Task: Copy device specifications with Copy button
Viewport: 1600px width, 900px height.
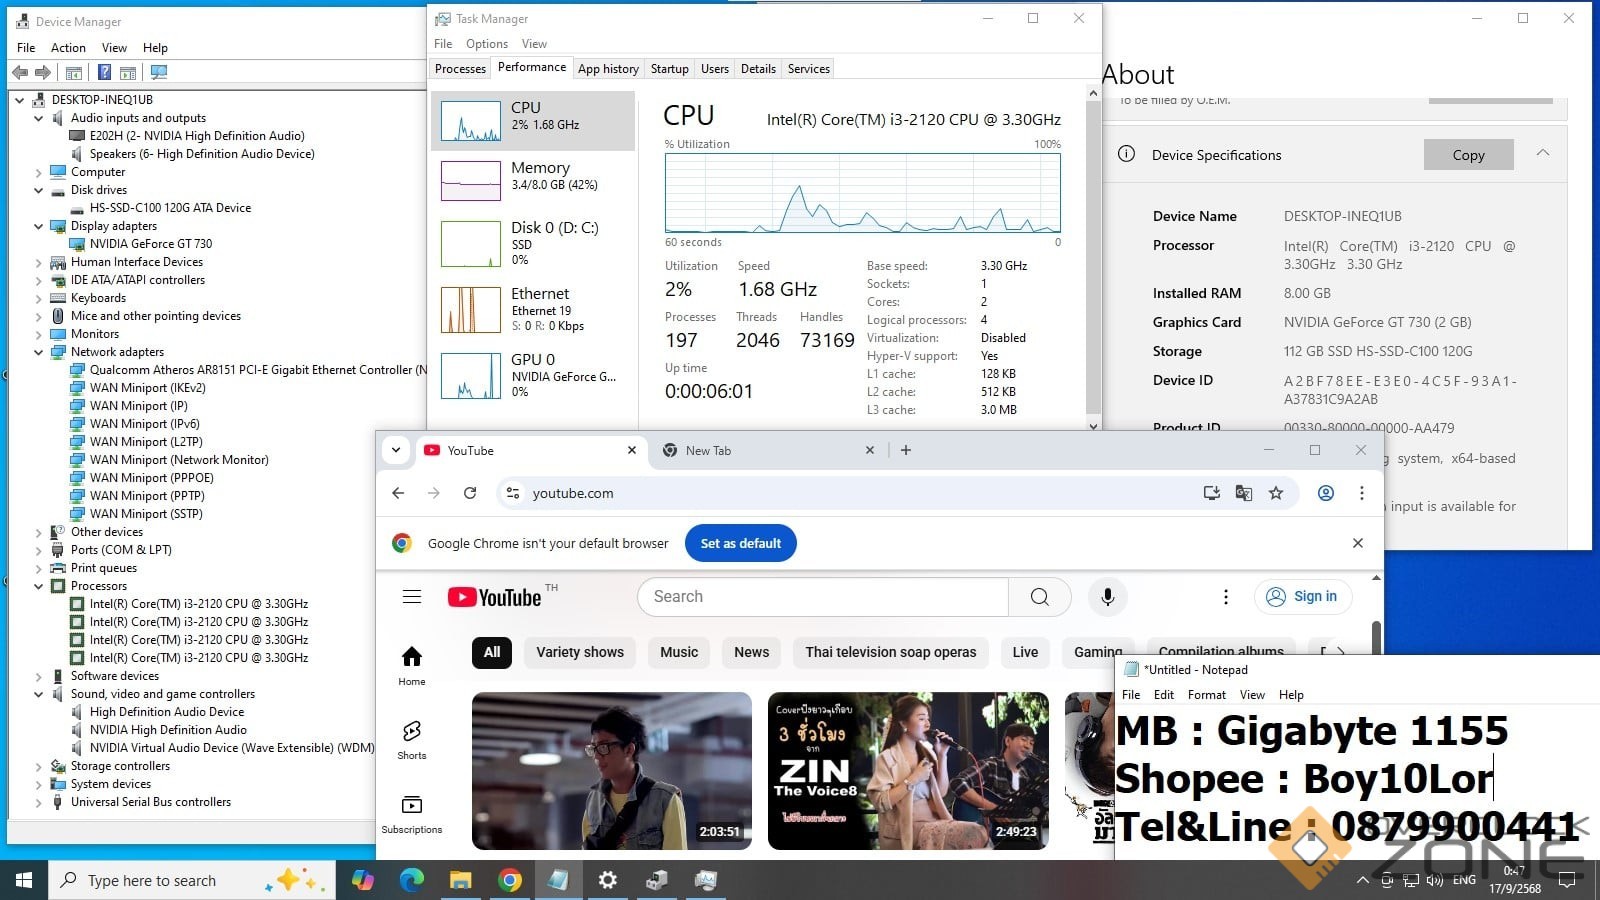Action: coord(1467,155)
